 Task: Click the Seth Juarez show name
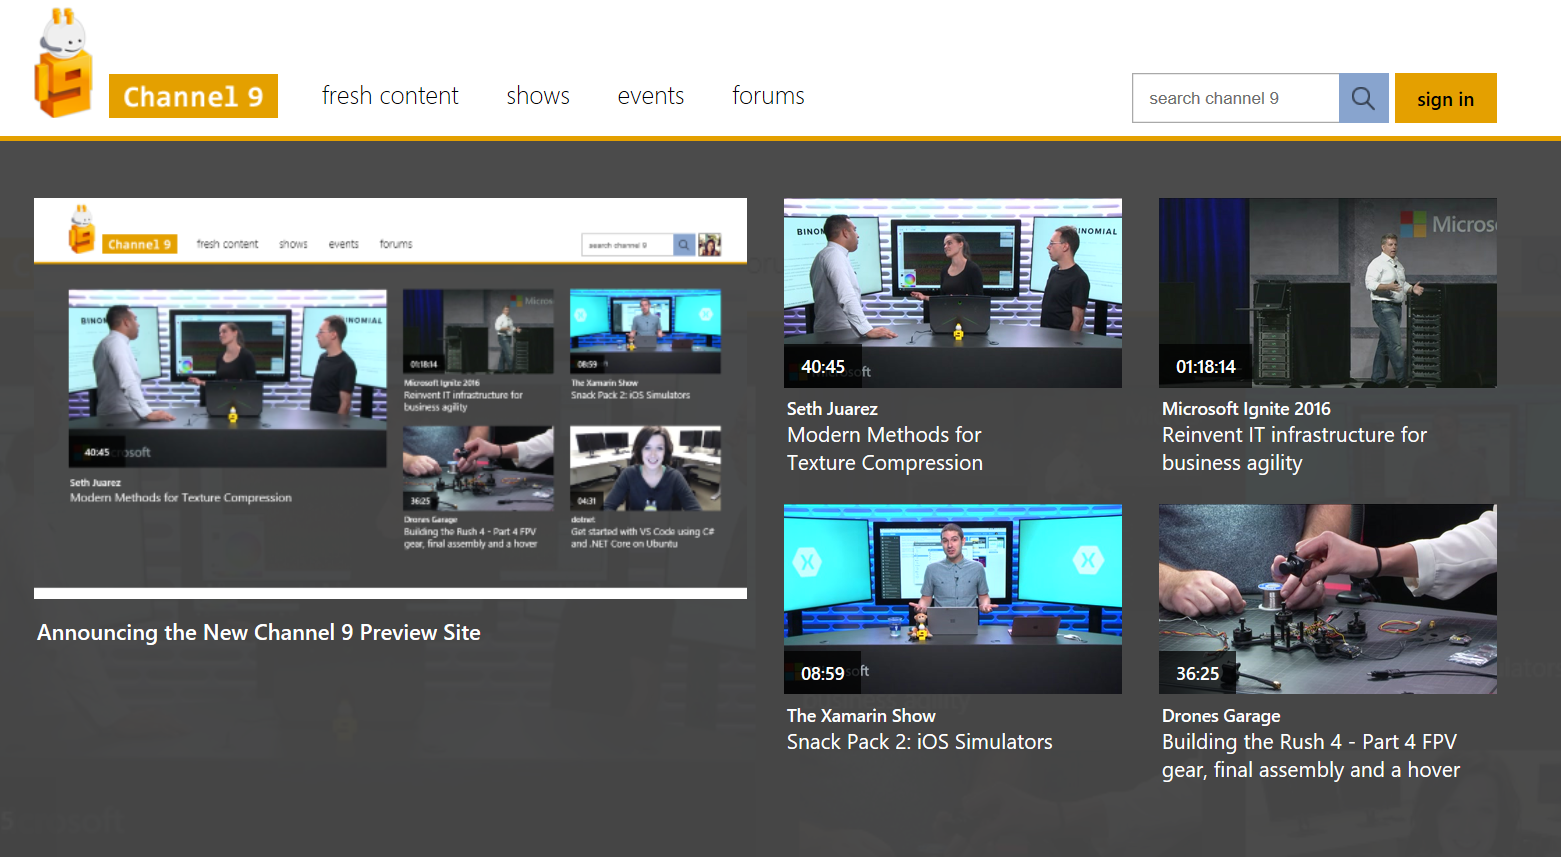(832, 409)
